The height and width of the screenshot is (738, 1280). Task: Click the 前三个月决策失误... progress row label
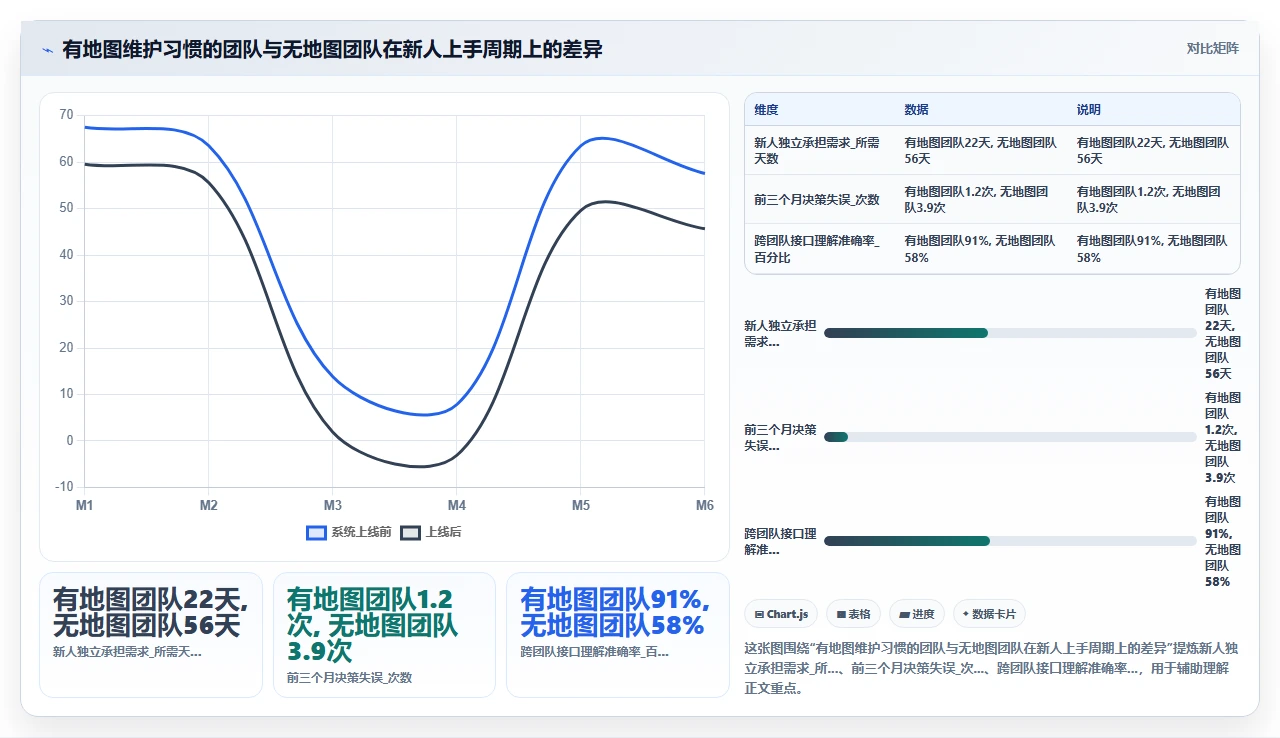(780, 437)
